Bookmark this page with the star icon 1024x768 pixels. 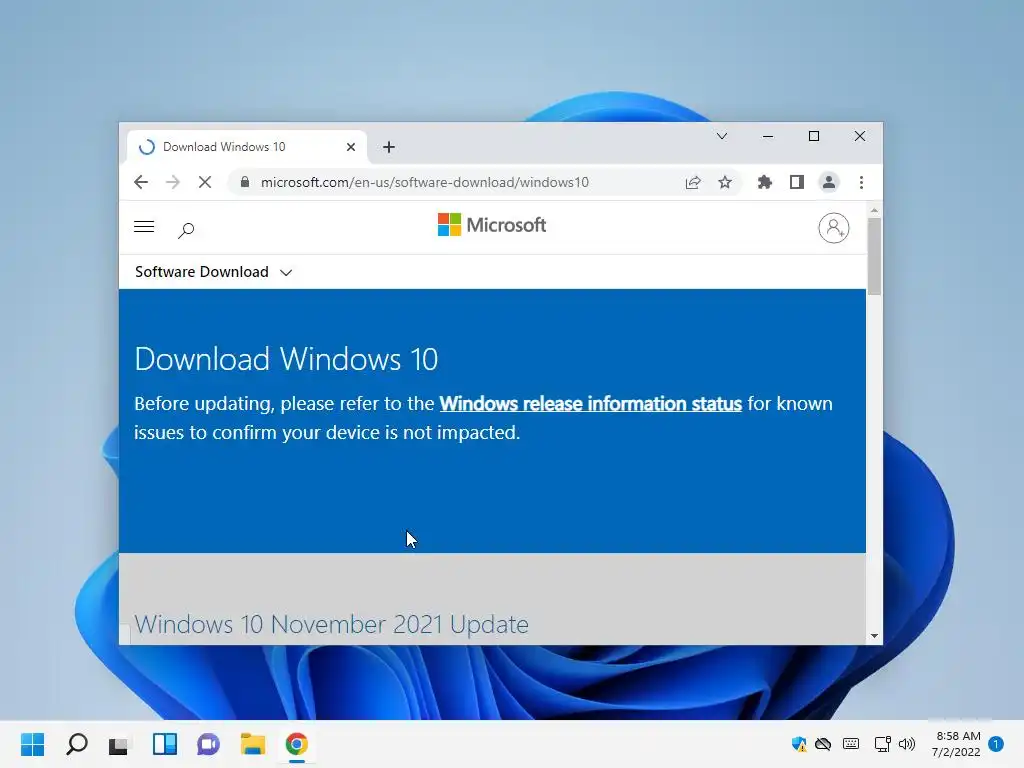(x=725, y=182)
